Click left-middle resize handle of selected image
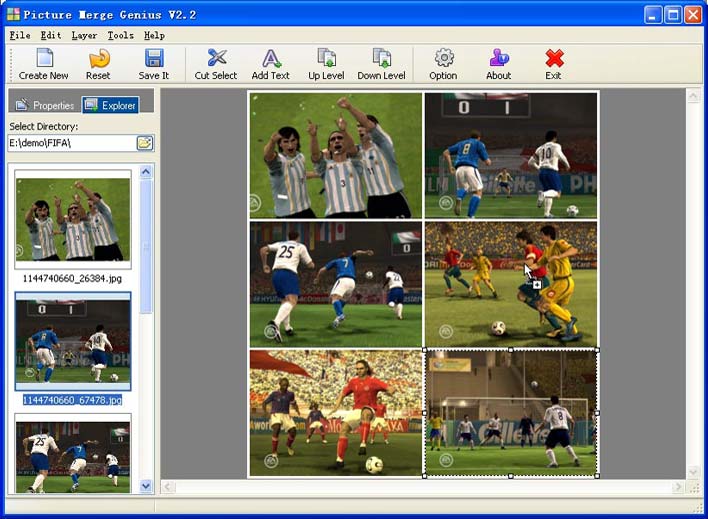 pyautogui.click(x=424, y=413)
